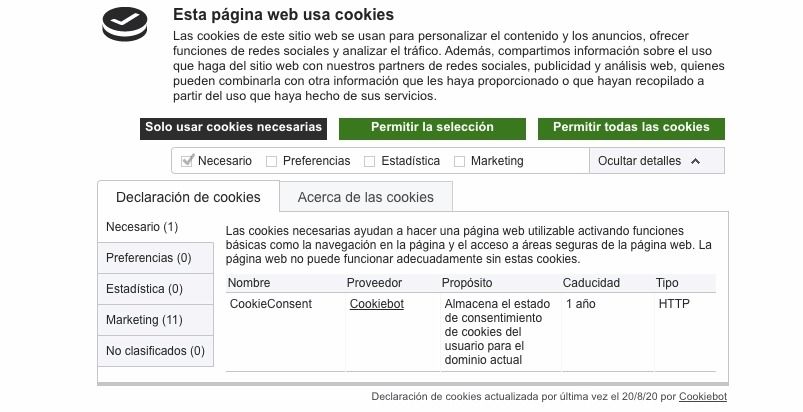Collapse details using the chevron arrow icon
The width and height of the screenshot is (803, 412).
[x=695, y=161]
